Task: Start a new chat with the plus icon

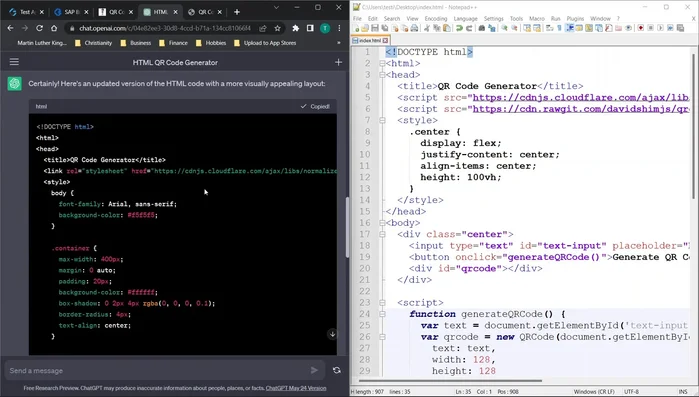Action: point(338,62)
